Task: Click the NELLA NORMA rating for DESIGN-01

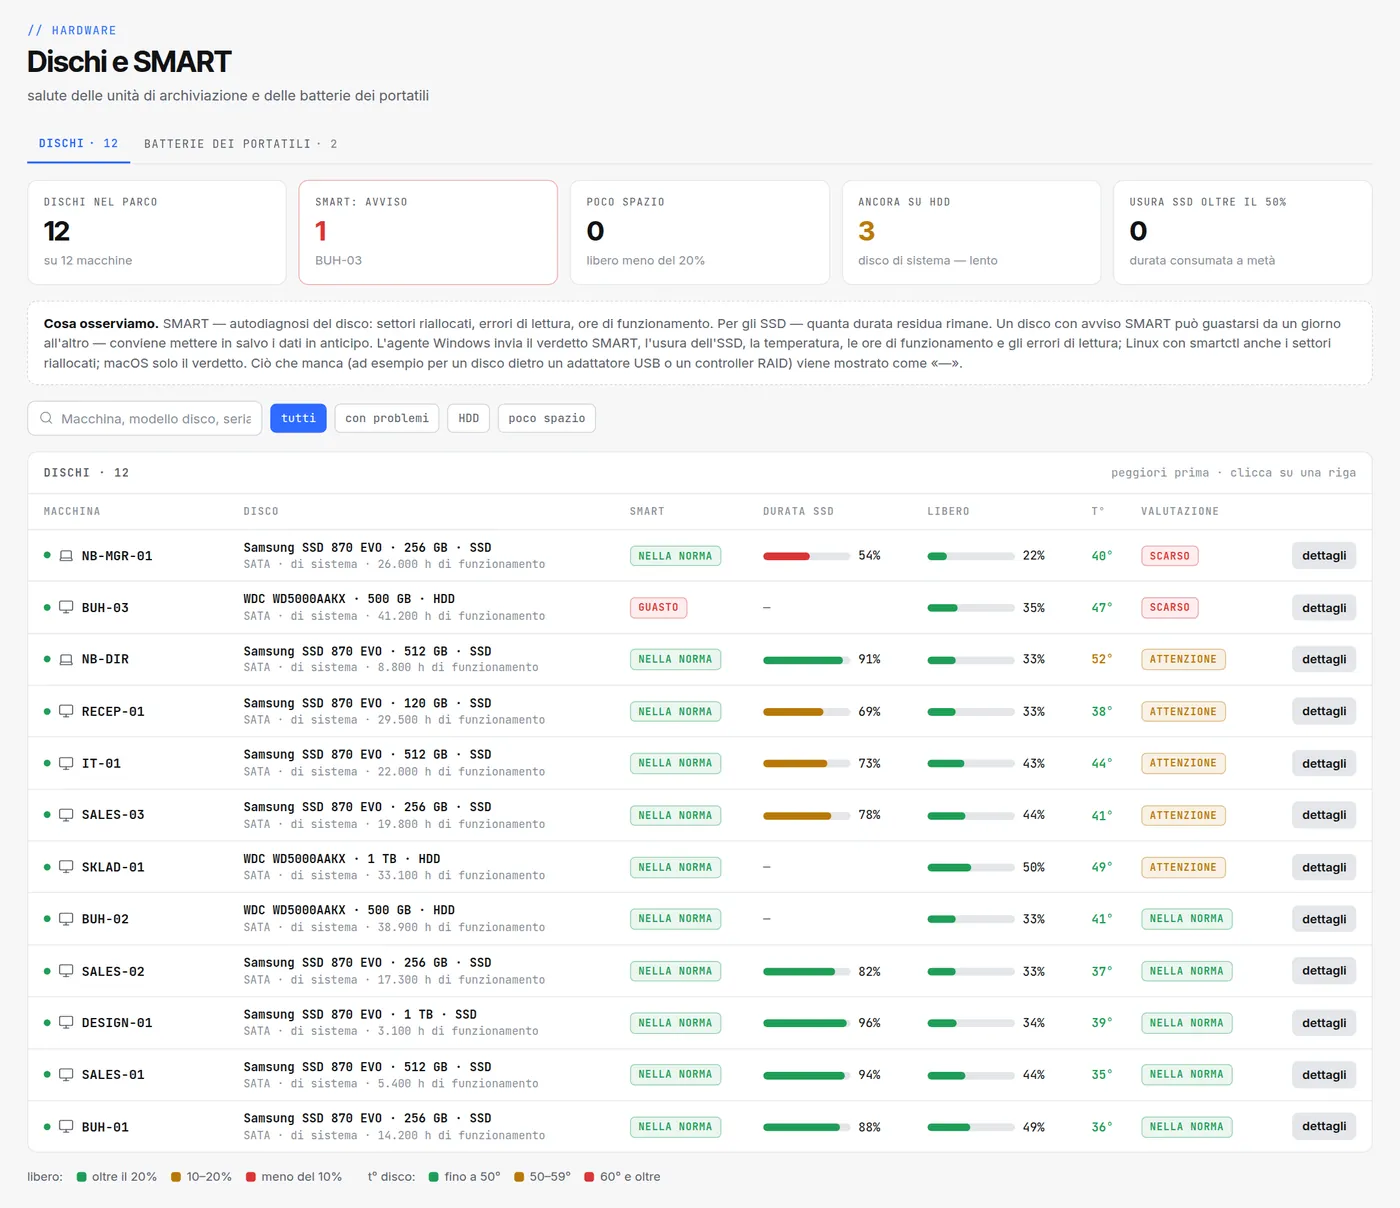Action: (x=1186, y=1023)
